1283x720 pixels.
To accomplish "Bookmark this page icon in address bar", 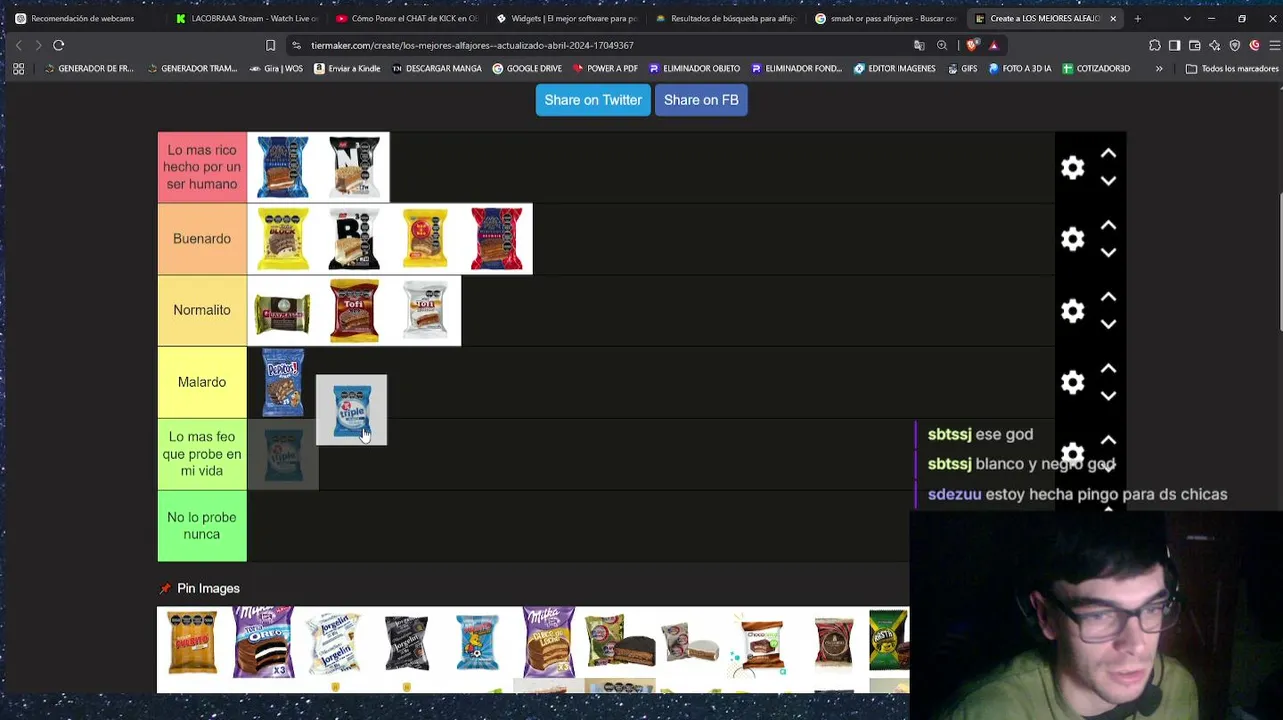I will (270, 45).
